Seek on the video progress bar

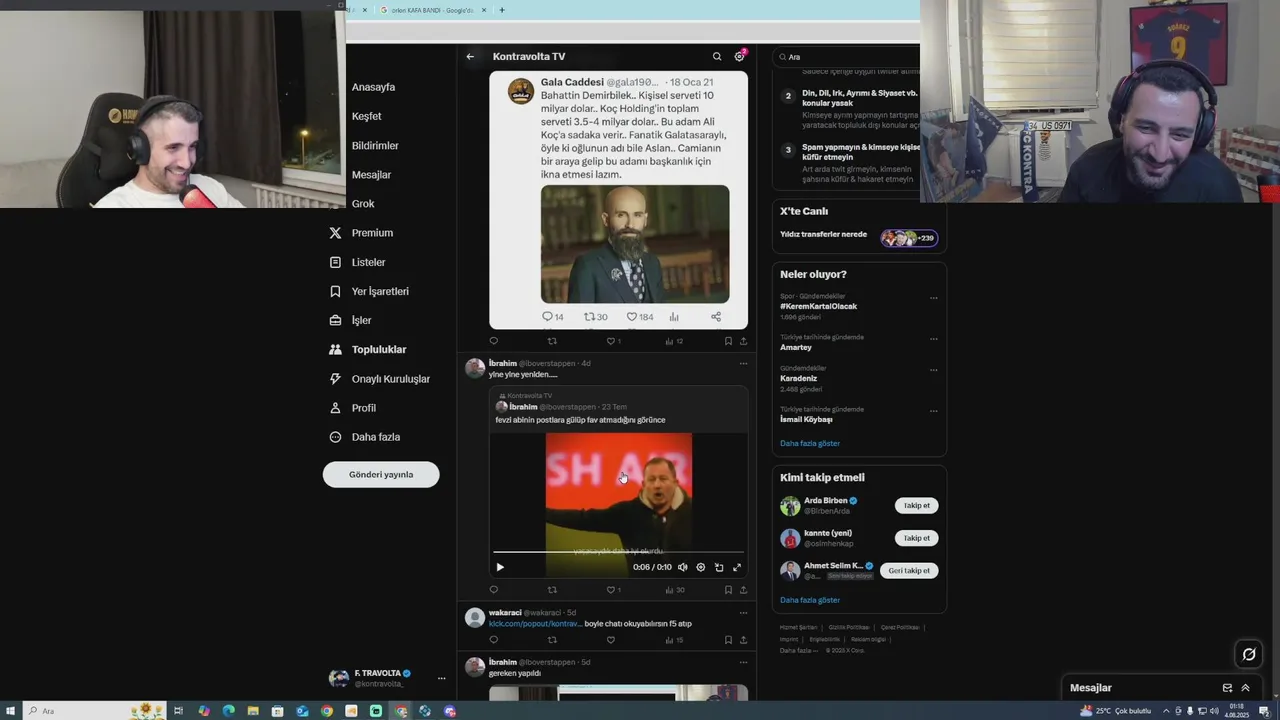(x=618, y=551)
